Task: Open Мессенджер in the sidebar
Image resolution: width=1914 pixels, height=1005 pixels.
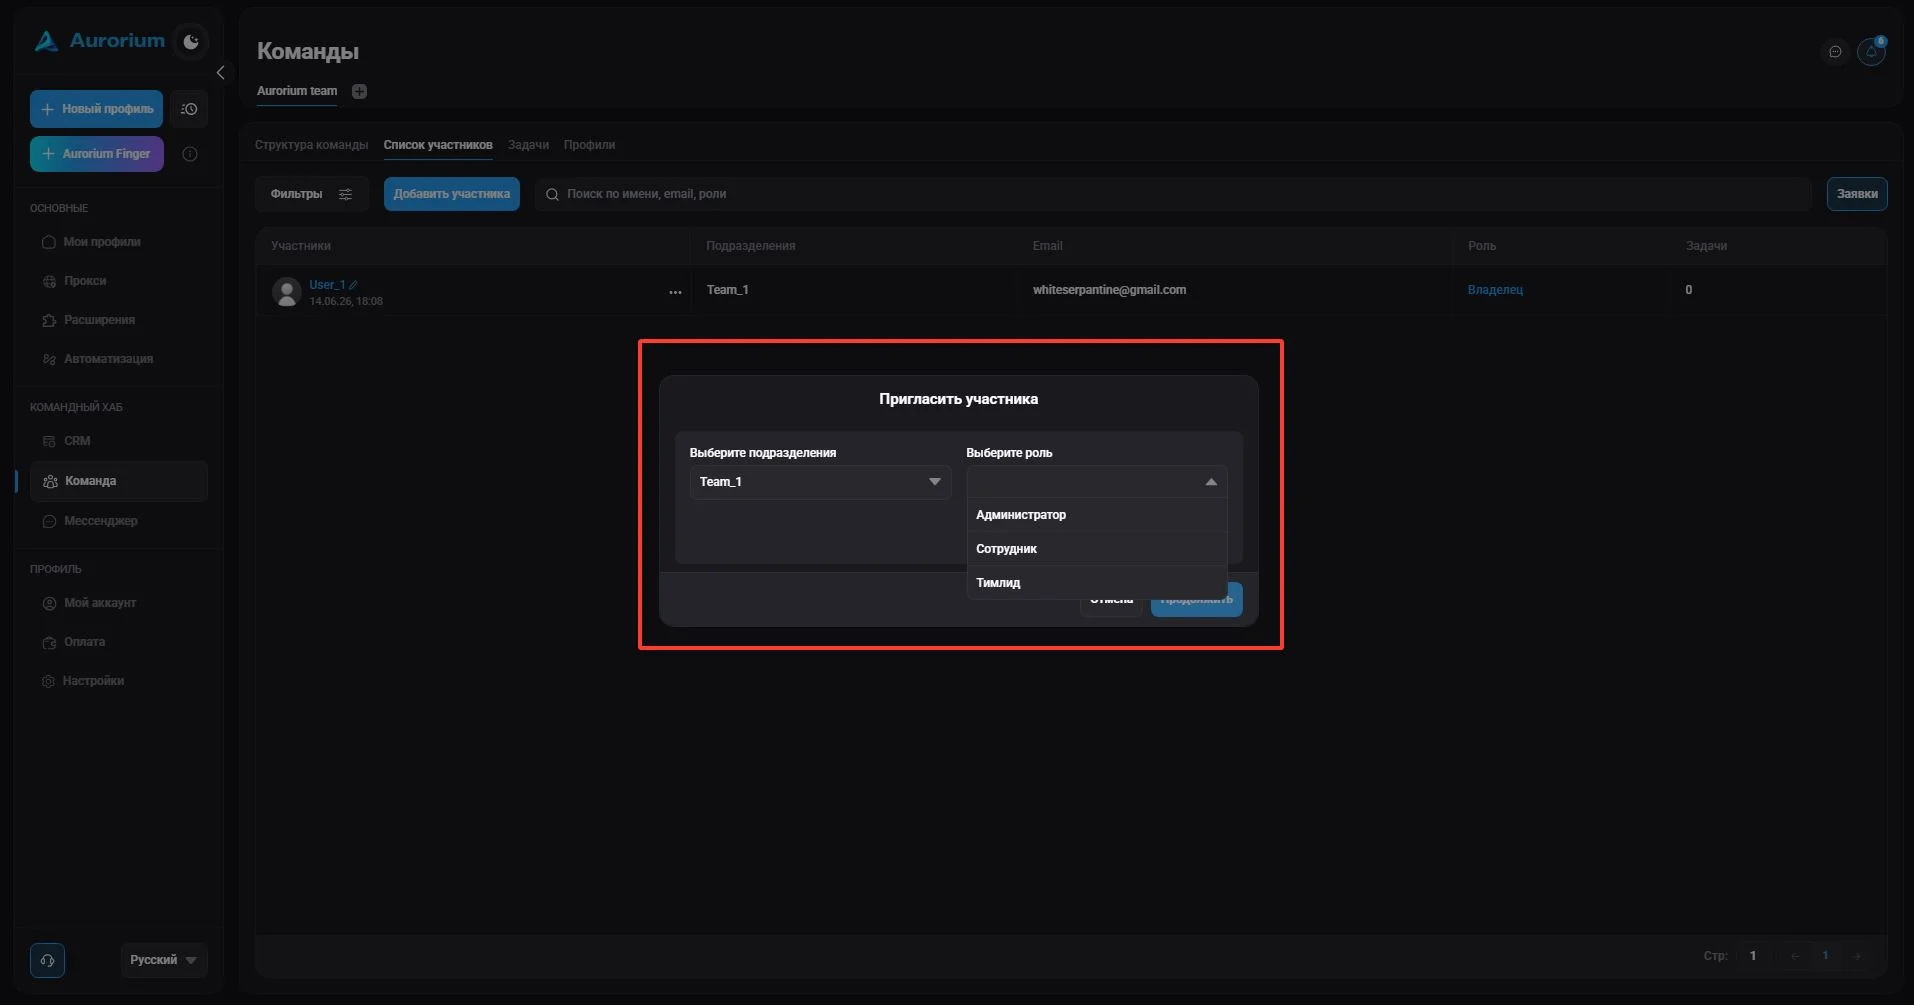Action: click(x=101, y=521)
